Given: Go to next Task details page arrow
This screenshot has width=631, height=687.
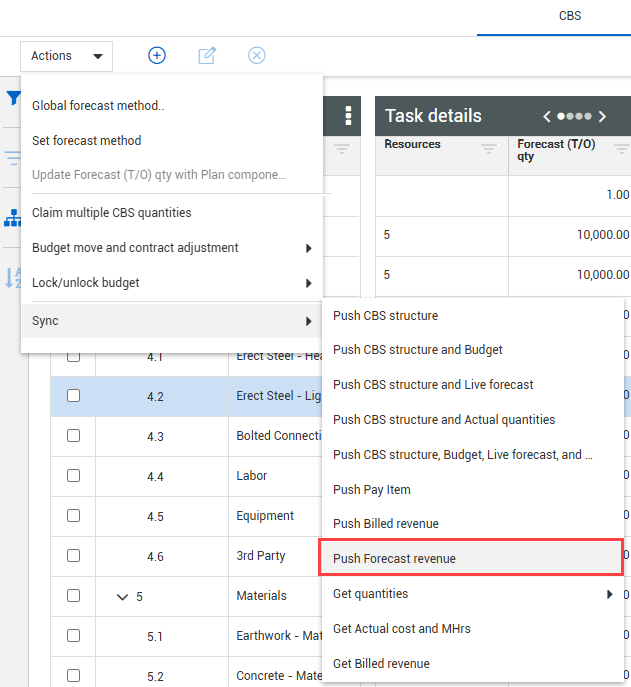Looking at the screenshot, I should (x=602, y=116).
